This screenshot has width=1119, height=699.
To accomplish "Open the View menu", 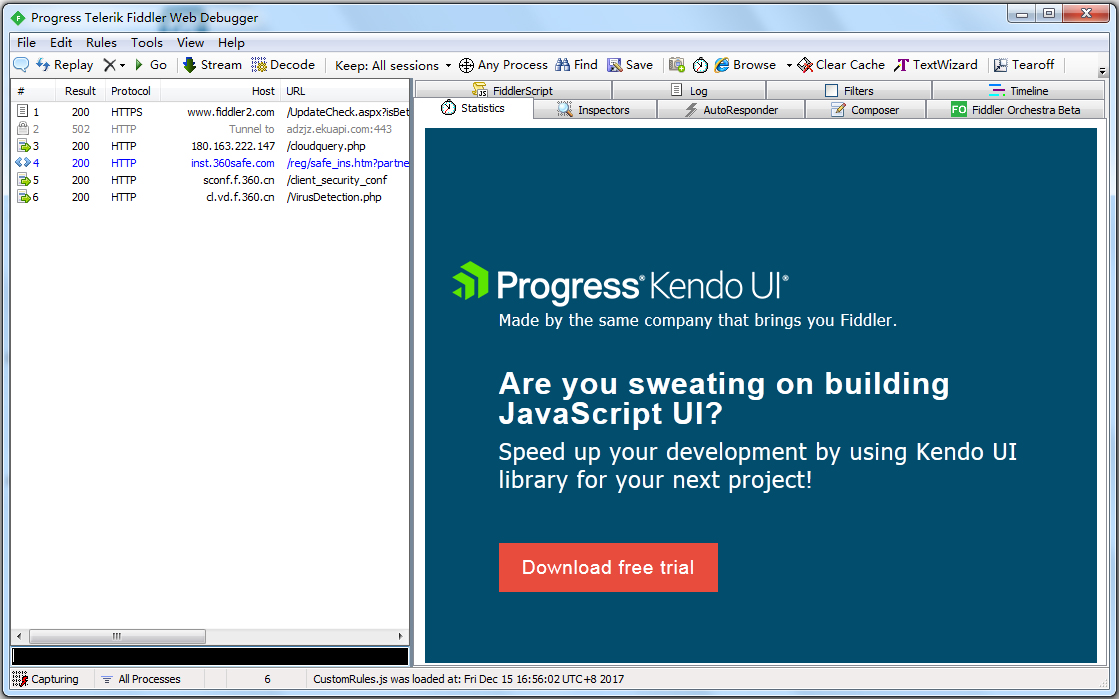I will tap(191, 43).
